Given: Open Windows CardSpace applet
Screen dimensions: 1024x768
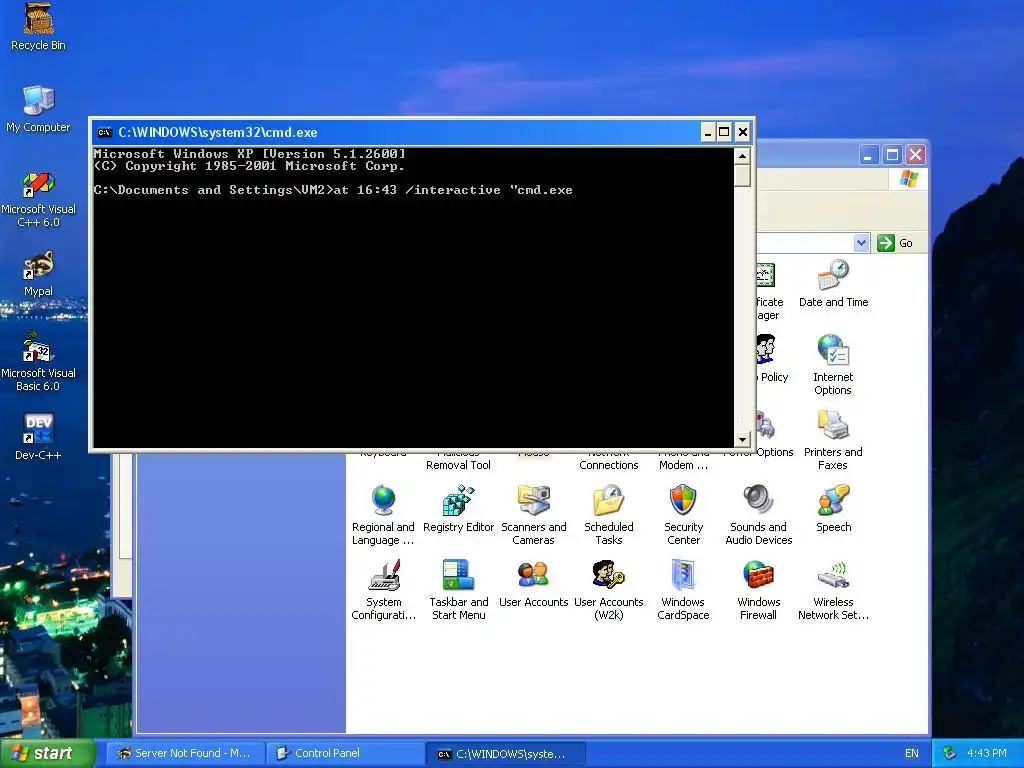Looking at the screenshot, I should (683, 590).
